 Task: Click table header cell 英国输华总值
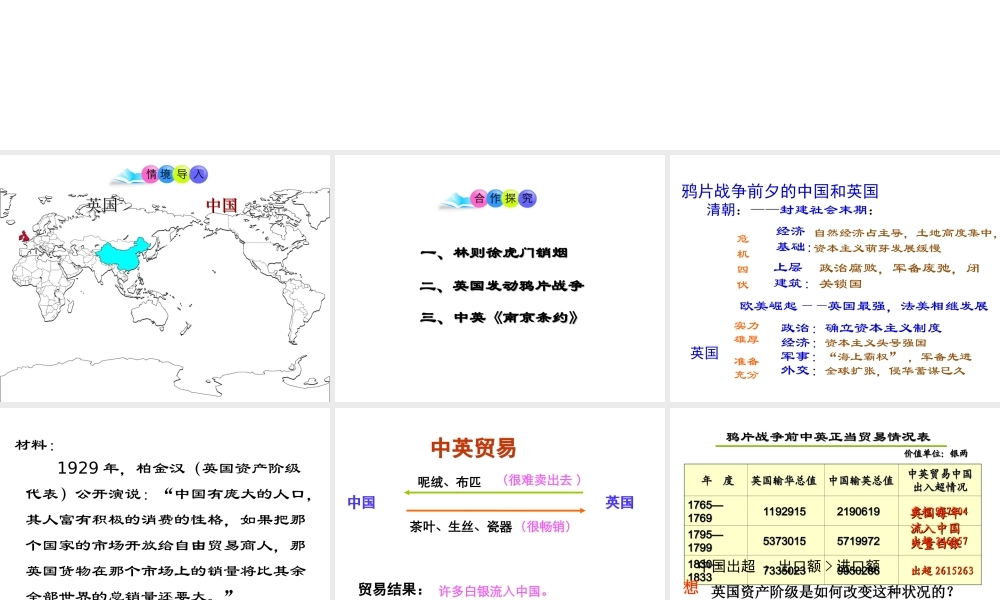[x=784, y=480]
